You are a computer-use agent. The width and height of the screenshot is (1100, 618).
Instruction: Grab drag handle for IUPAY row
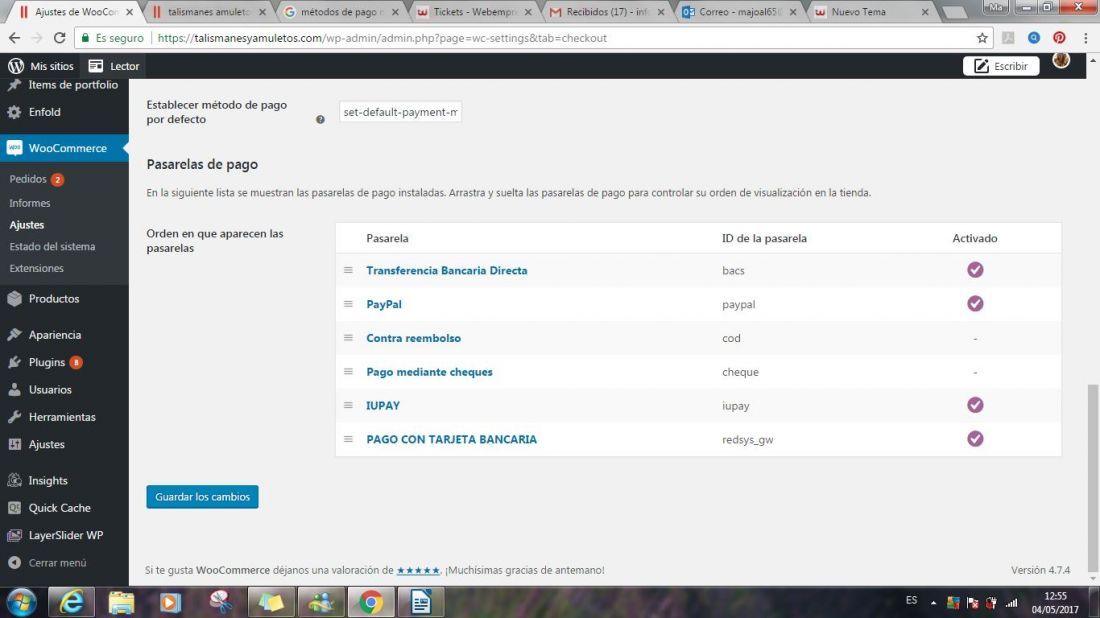tap(348, 405)
